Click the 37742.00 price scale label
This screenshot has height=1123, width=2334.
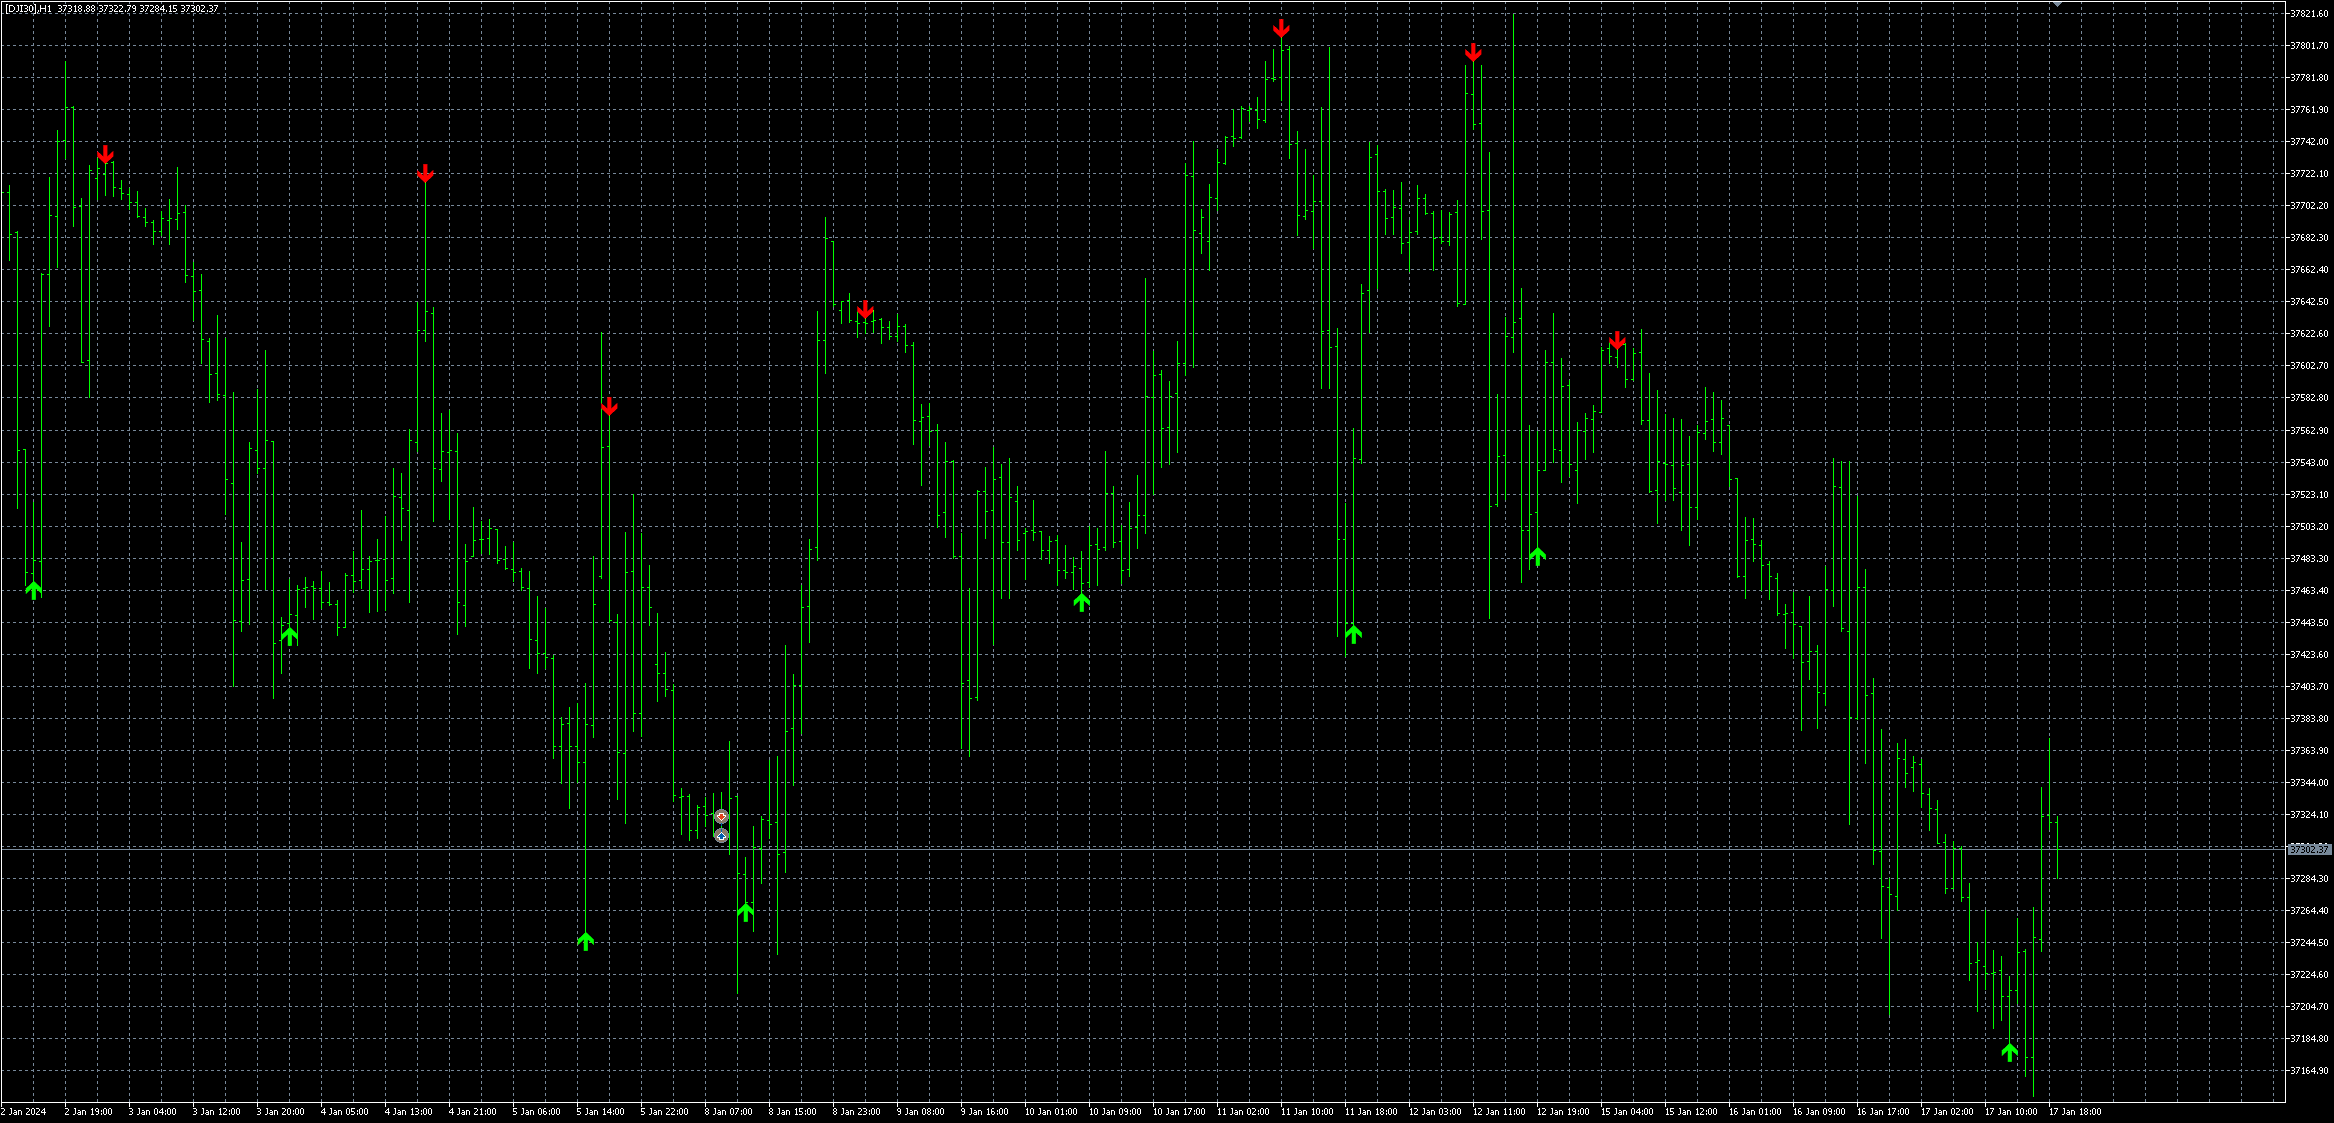[x=2309, y=142]
